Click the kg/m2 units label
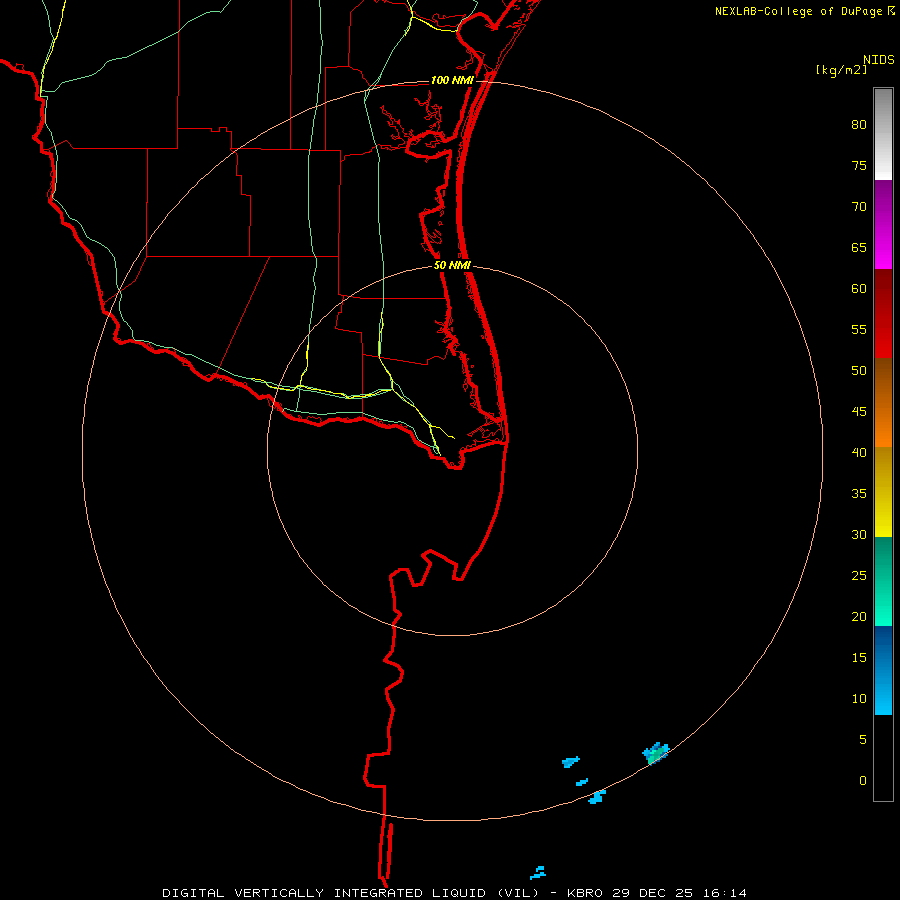The height and width of the screenshot is (900, 900). [x=841, y=70]
